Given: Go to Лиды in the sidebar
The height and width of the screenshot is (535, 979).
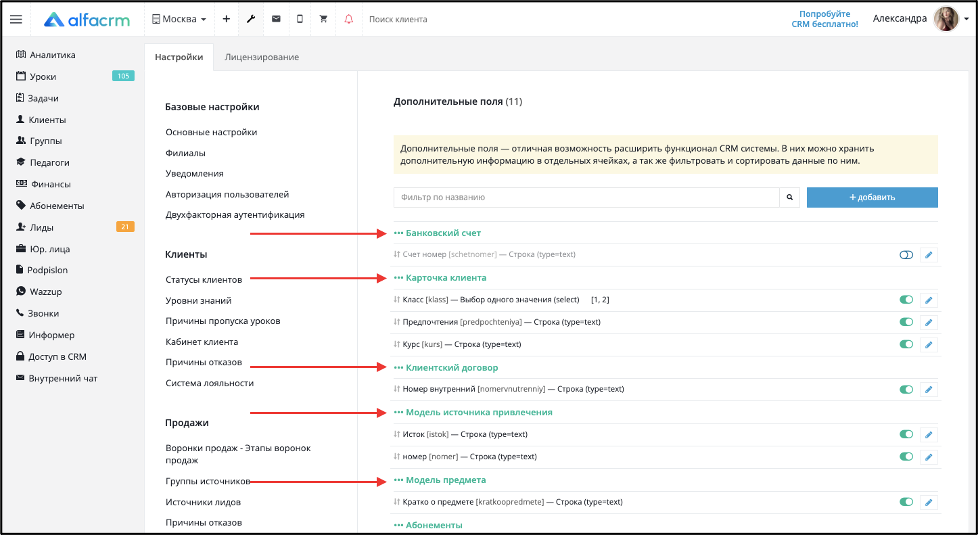Looking at the screenshot, I should [35, 227].
